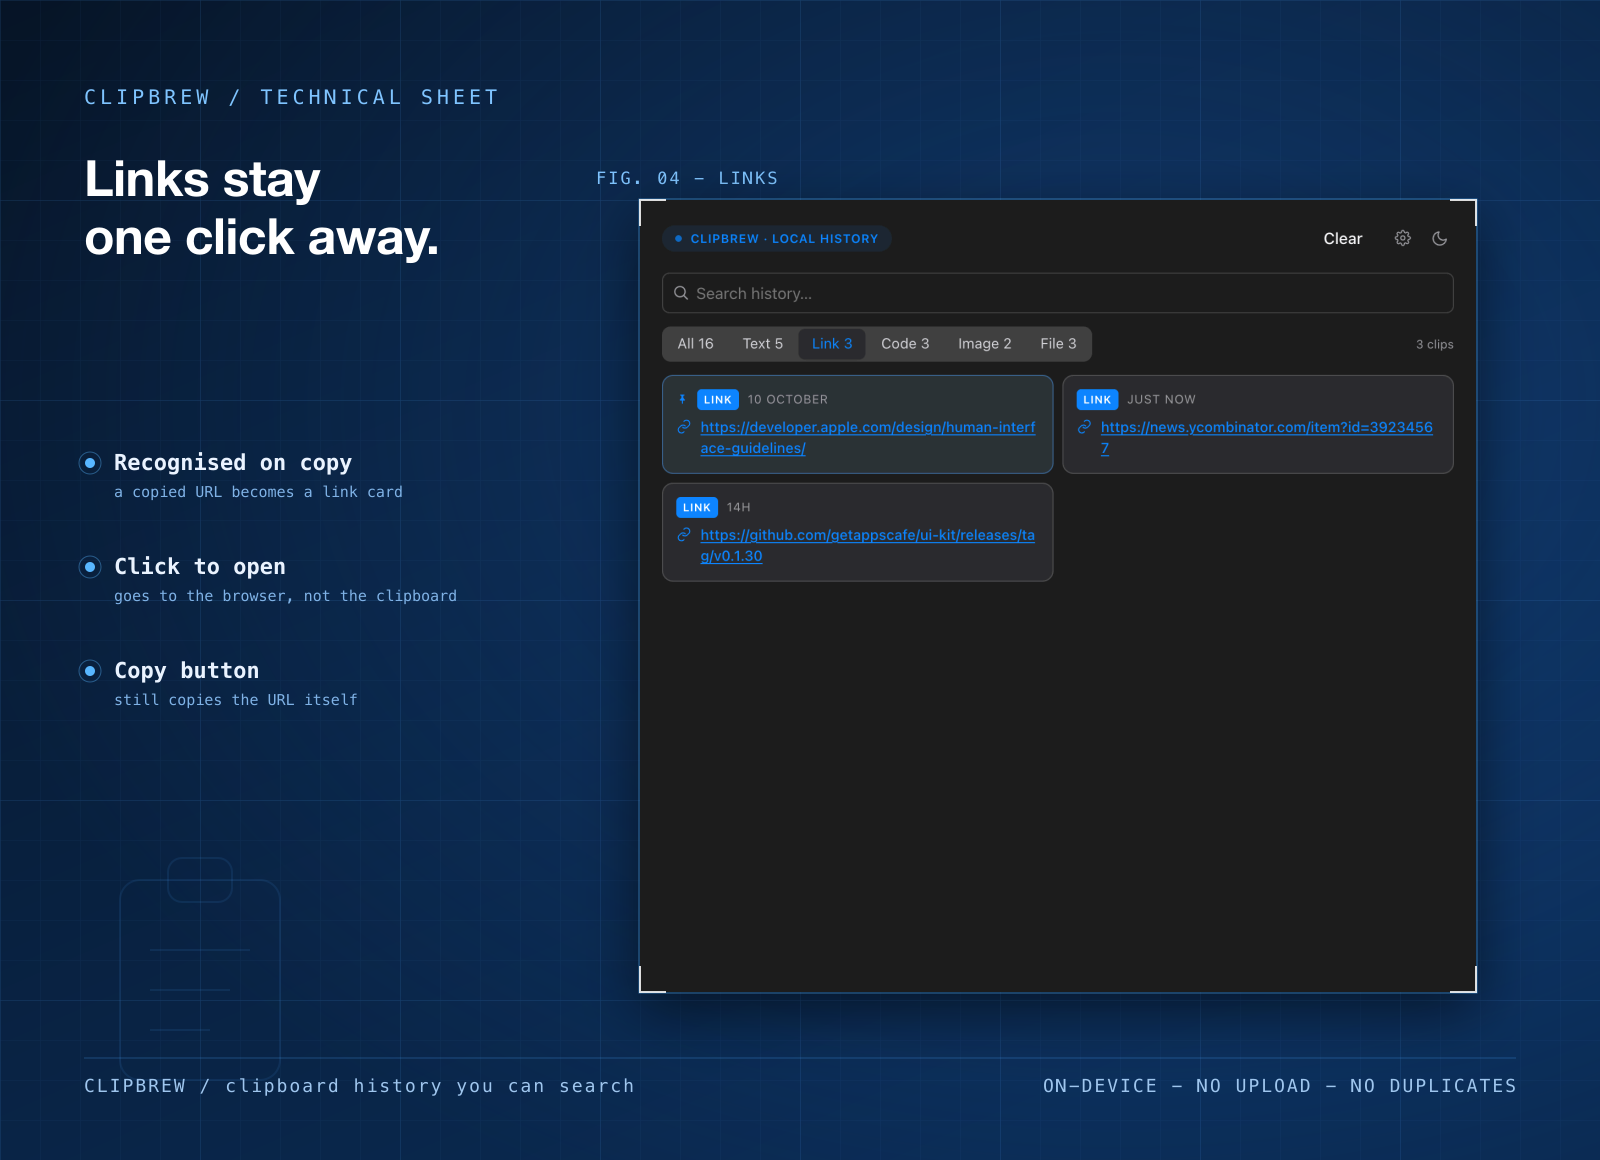Click 'ON-DEVICE – NO UPLOAD – NO DUPLICATES' footer
The height and width of the screenshot is (1160, 1600).
[x=1280, y=1086]
